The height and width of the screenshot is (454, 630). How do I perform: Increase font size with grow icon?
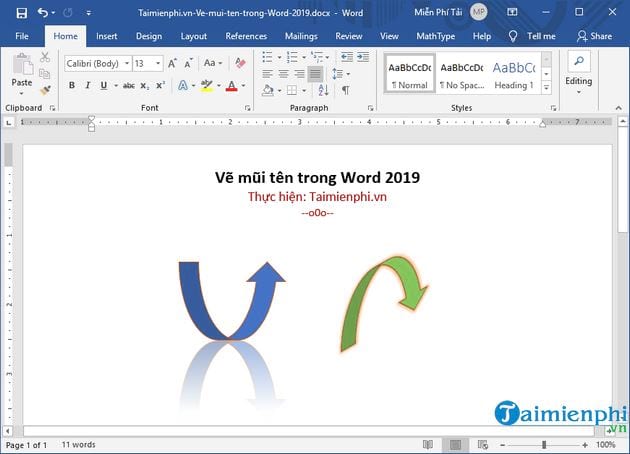pyautogui.click(x=172, y=63)
